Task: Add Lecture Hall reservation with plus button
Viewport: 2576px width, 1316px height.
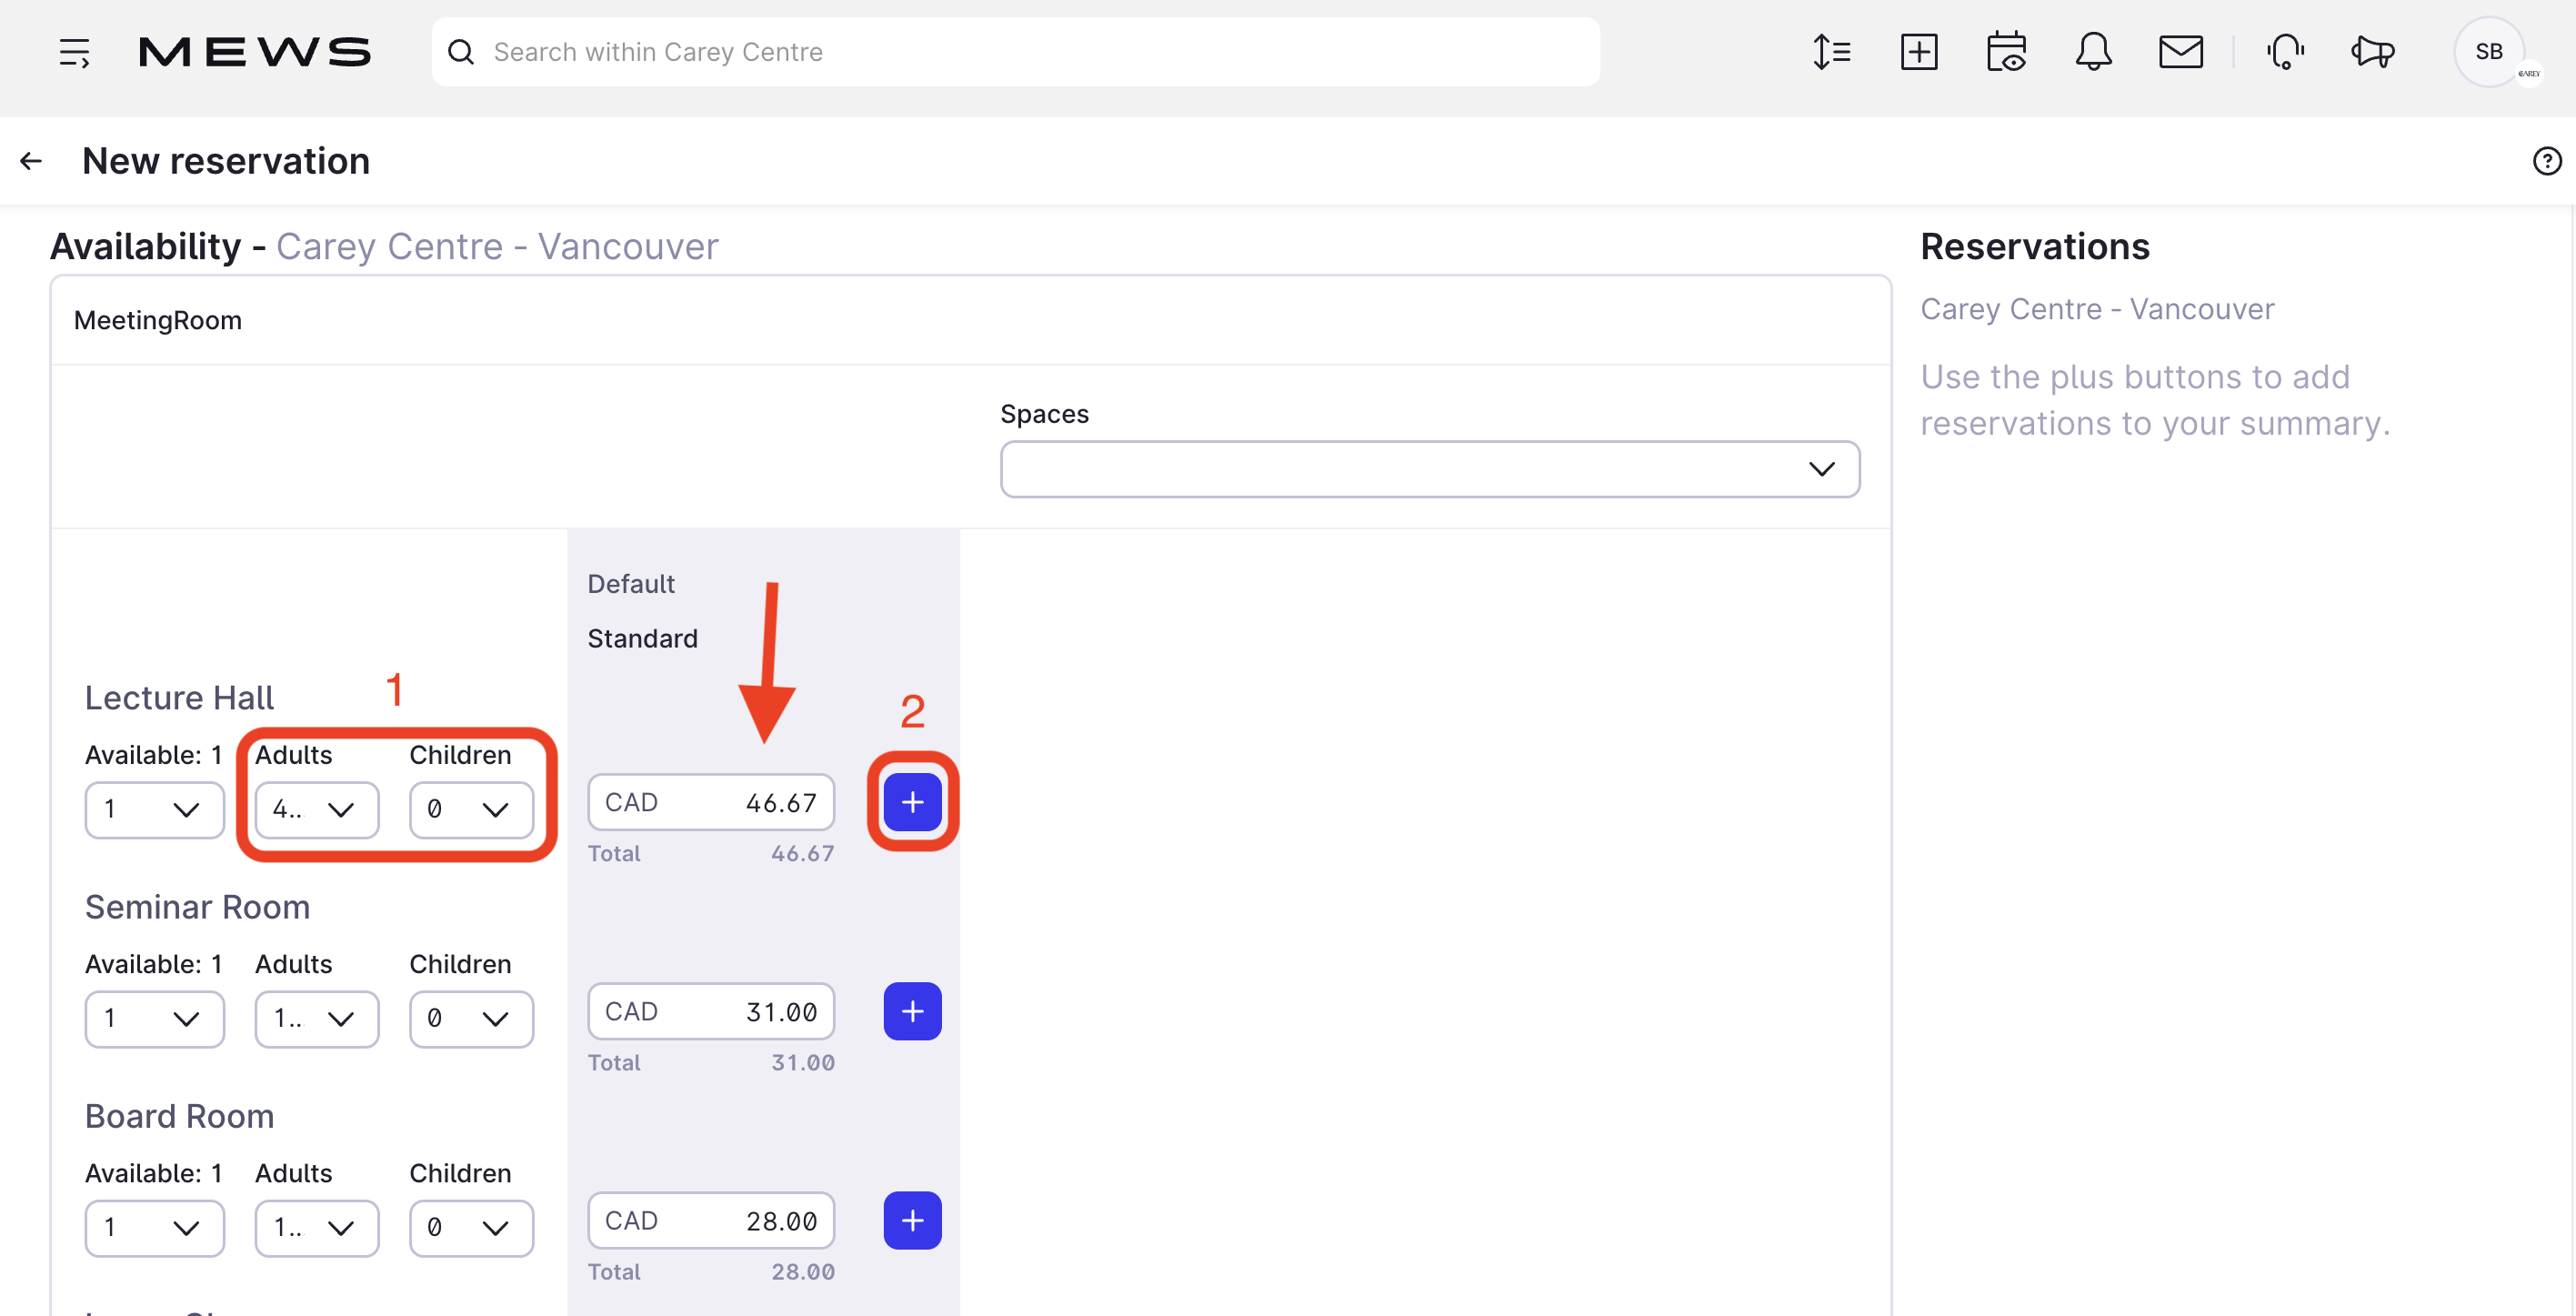Action: (x=912, y=802)
